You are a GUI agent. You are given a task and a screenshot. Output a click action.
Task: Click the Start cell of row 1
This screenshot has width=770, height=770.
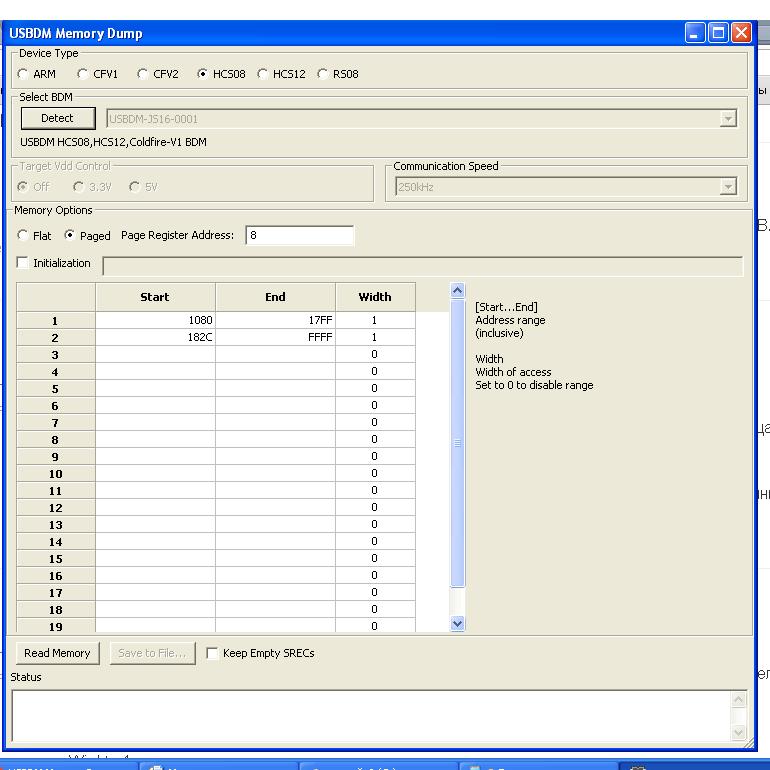tap(155, 320)
